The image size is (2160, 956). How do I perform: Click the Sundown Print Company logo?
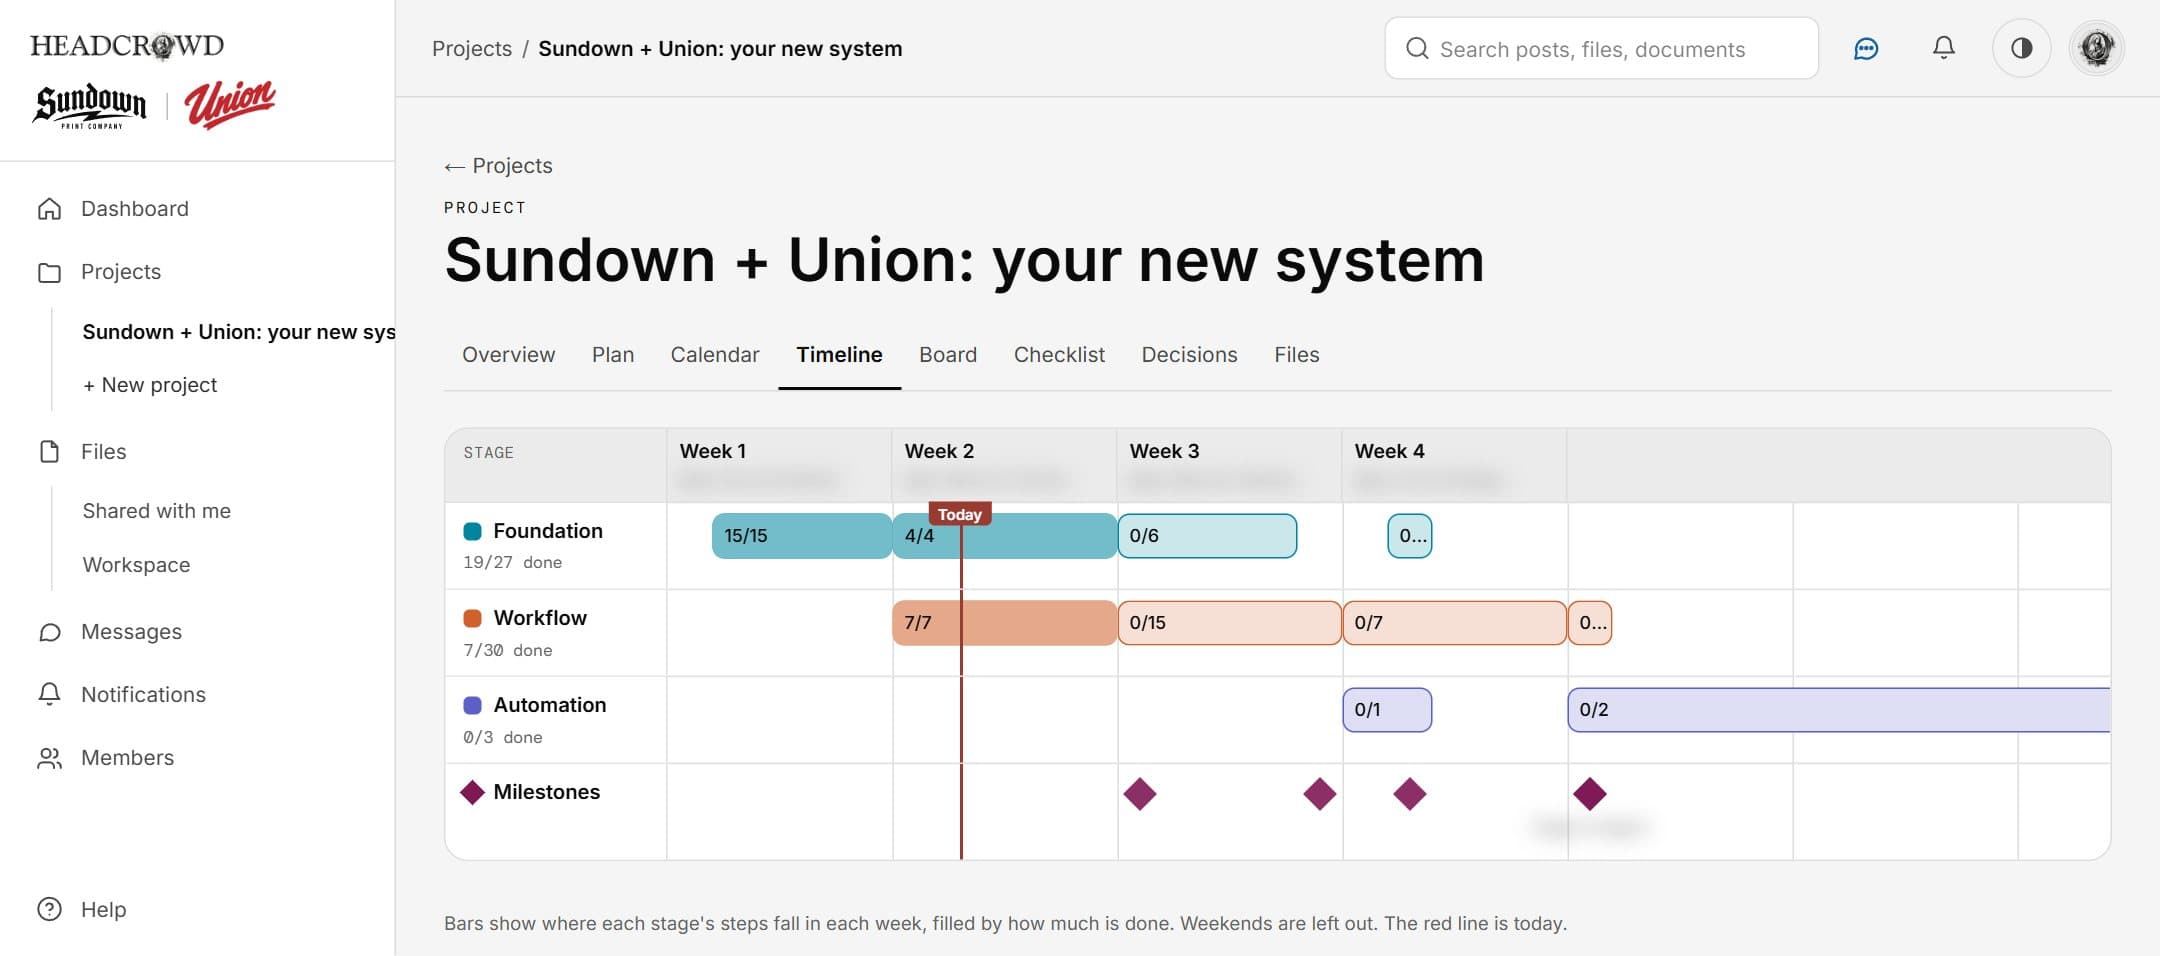(90, 106)
